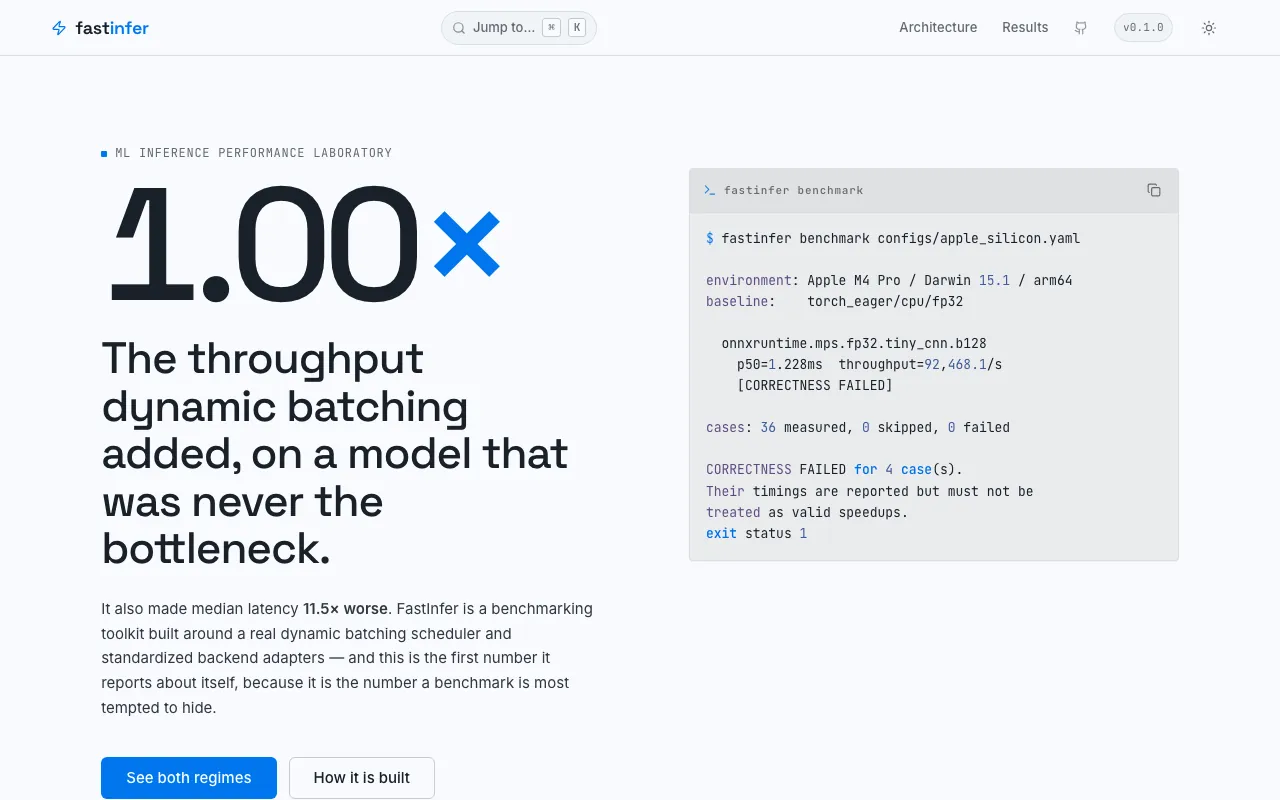Toggle the light/dark theme sun icon
Screen dimensions: 1280x800
(x=1209, y=28)
